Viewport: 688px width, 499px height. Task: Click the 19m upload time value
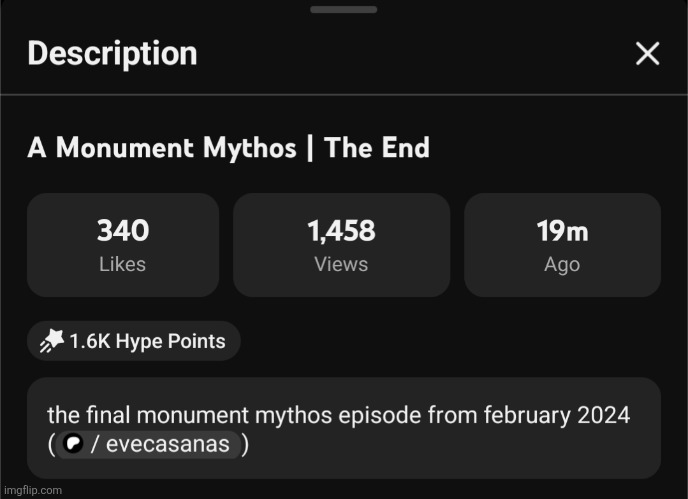pos(562,232)
